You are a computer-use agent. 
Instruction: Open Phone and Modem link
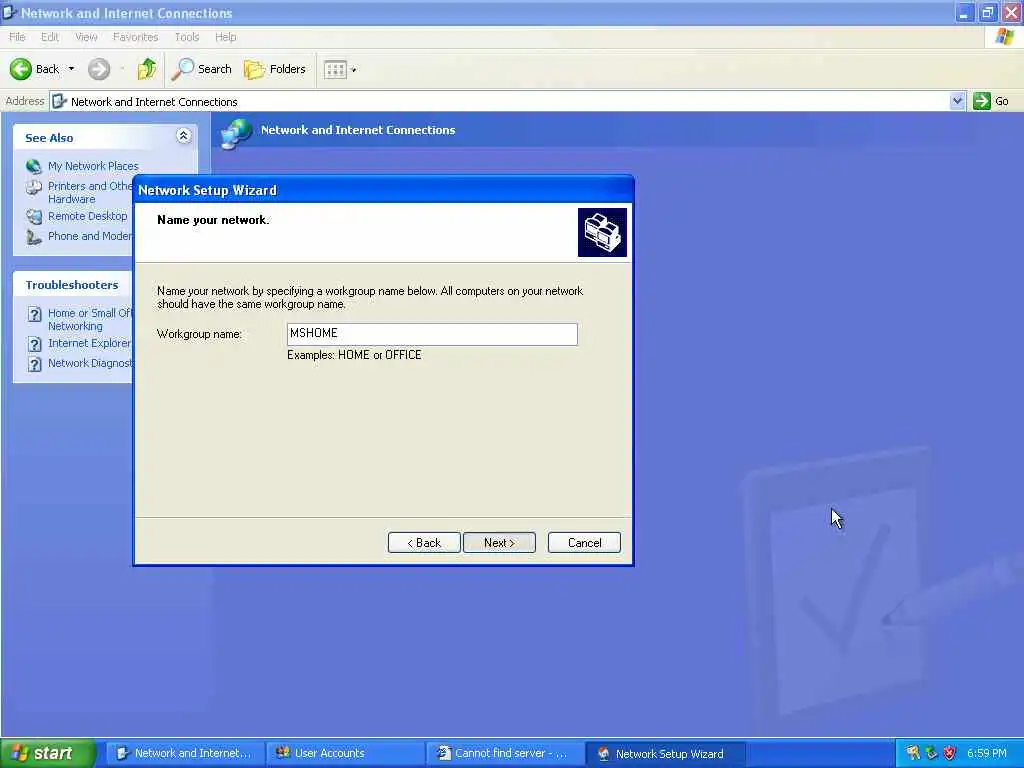click(x=90, y=236)
